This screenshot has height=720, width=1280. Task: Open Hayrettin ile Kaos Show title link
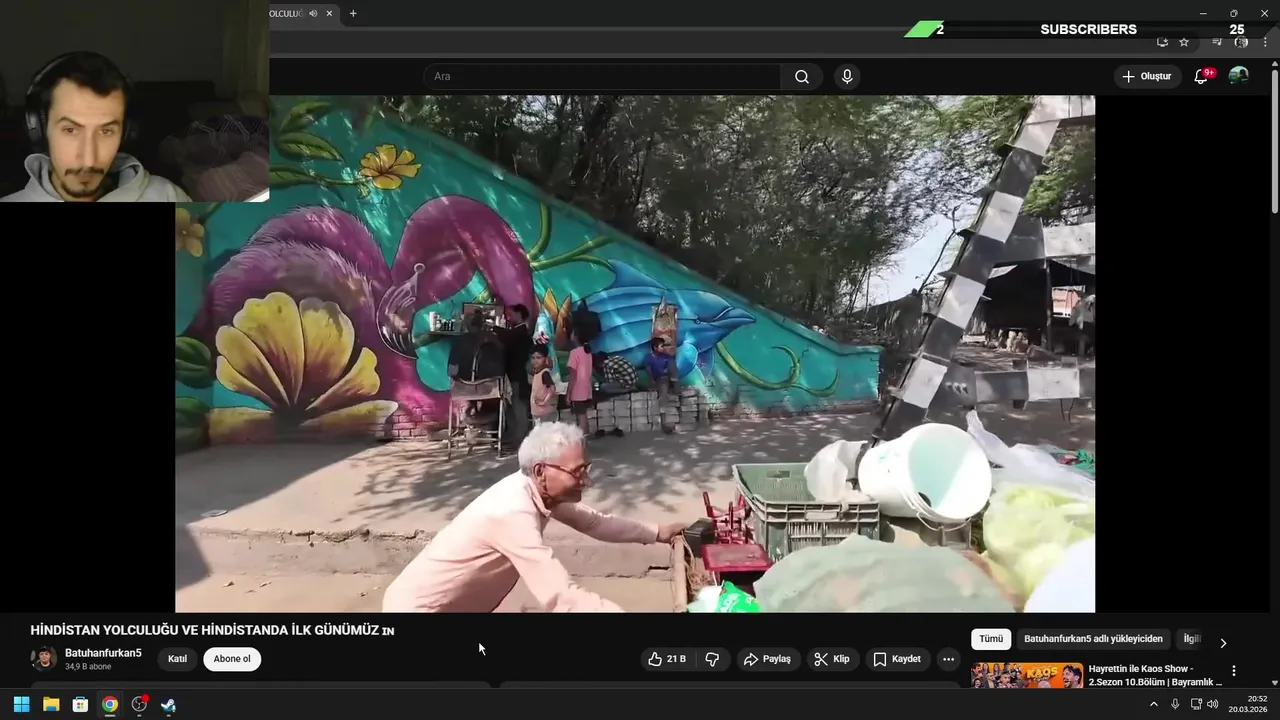click(x=1155, y=675)
